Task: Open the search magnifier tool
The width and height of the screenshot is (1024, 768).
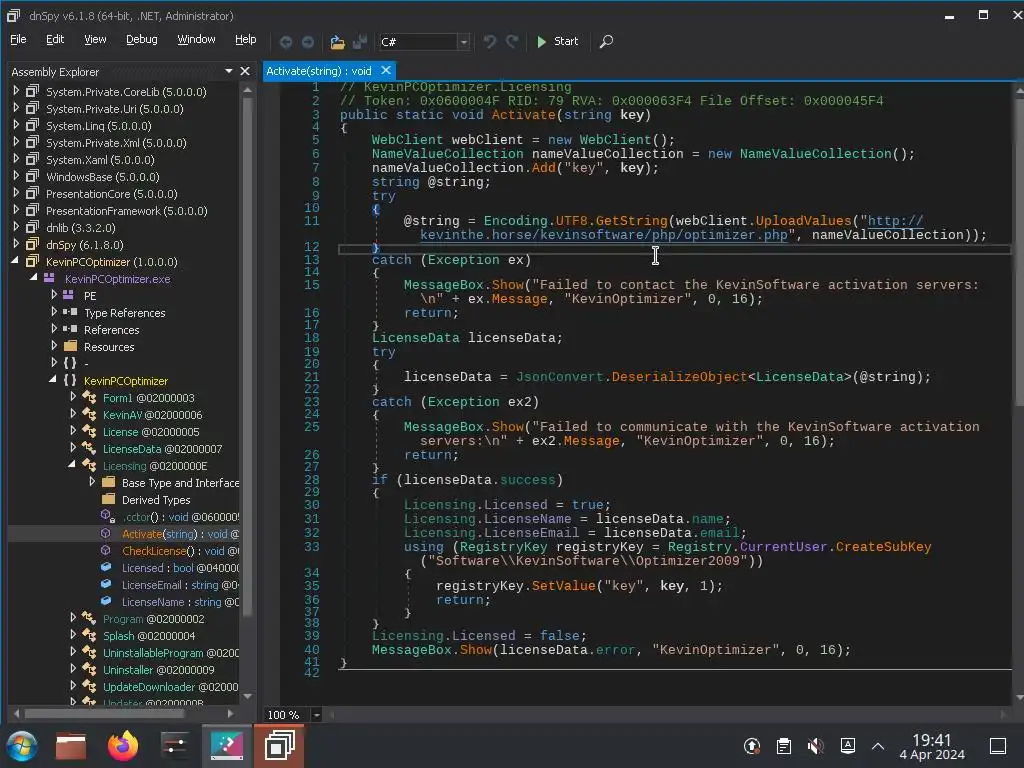Action: click(x=606, y=42)
